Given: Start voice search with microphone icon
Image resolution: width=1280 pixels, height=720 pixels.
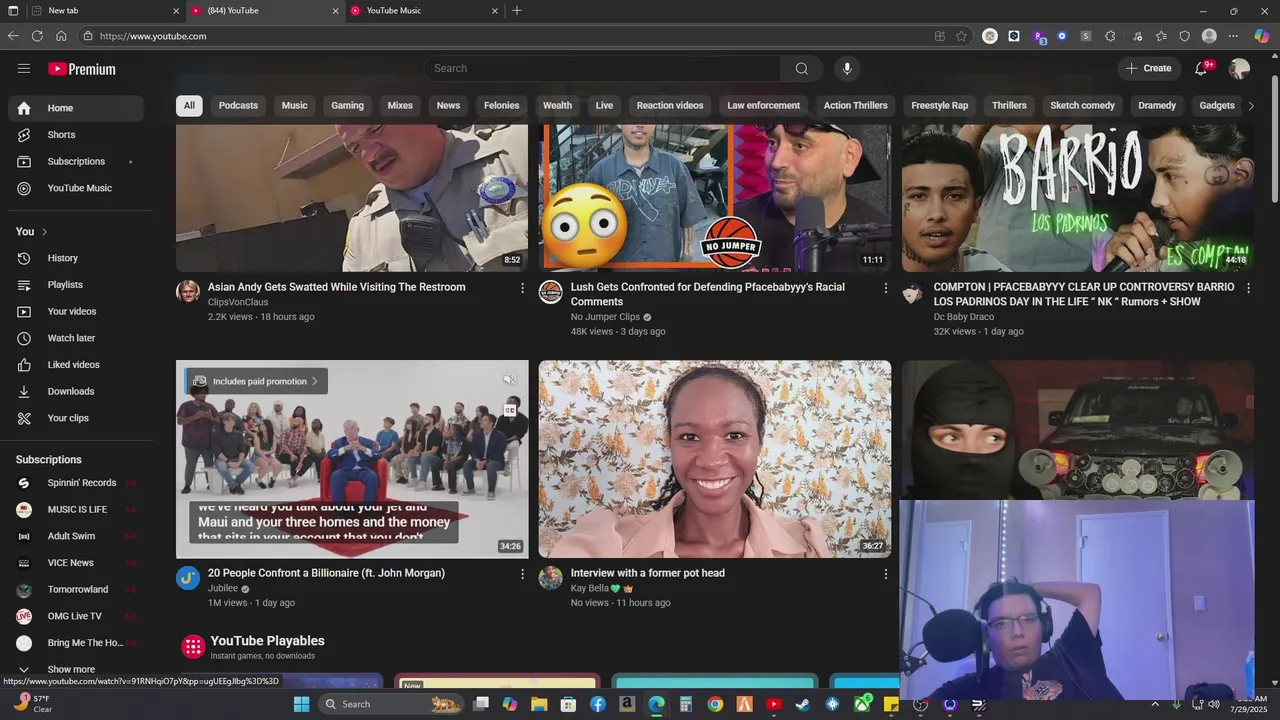Looking at the screenshot, I should coord(847,68).
